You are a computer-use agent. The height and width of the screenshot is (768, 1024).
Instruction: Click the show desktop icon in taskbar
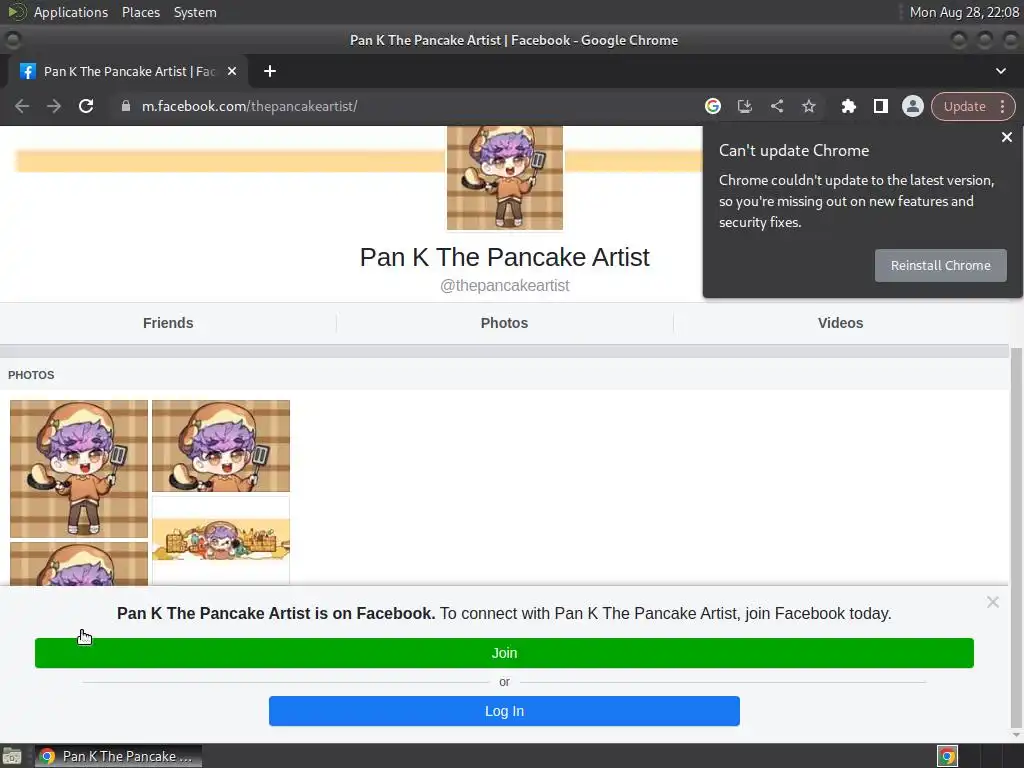coord(12,756)
